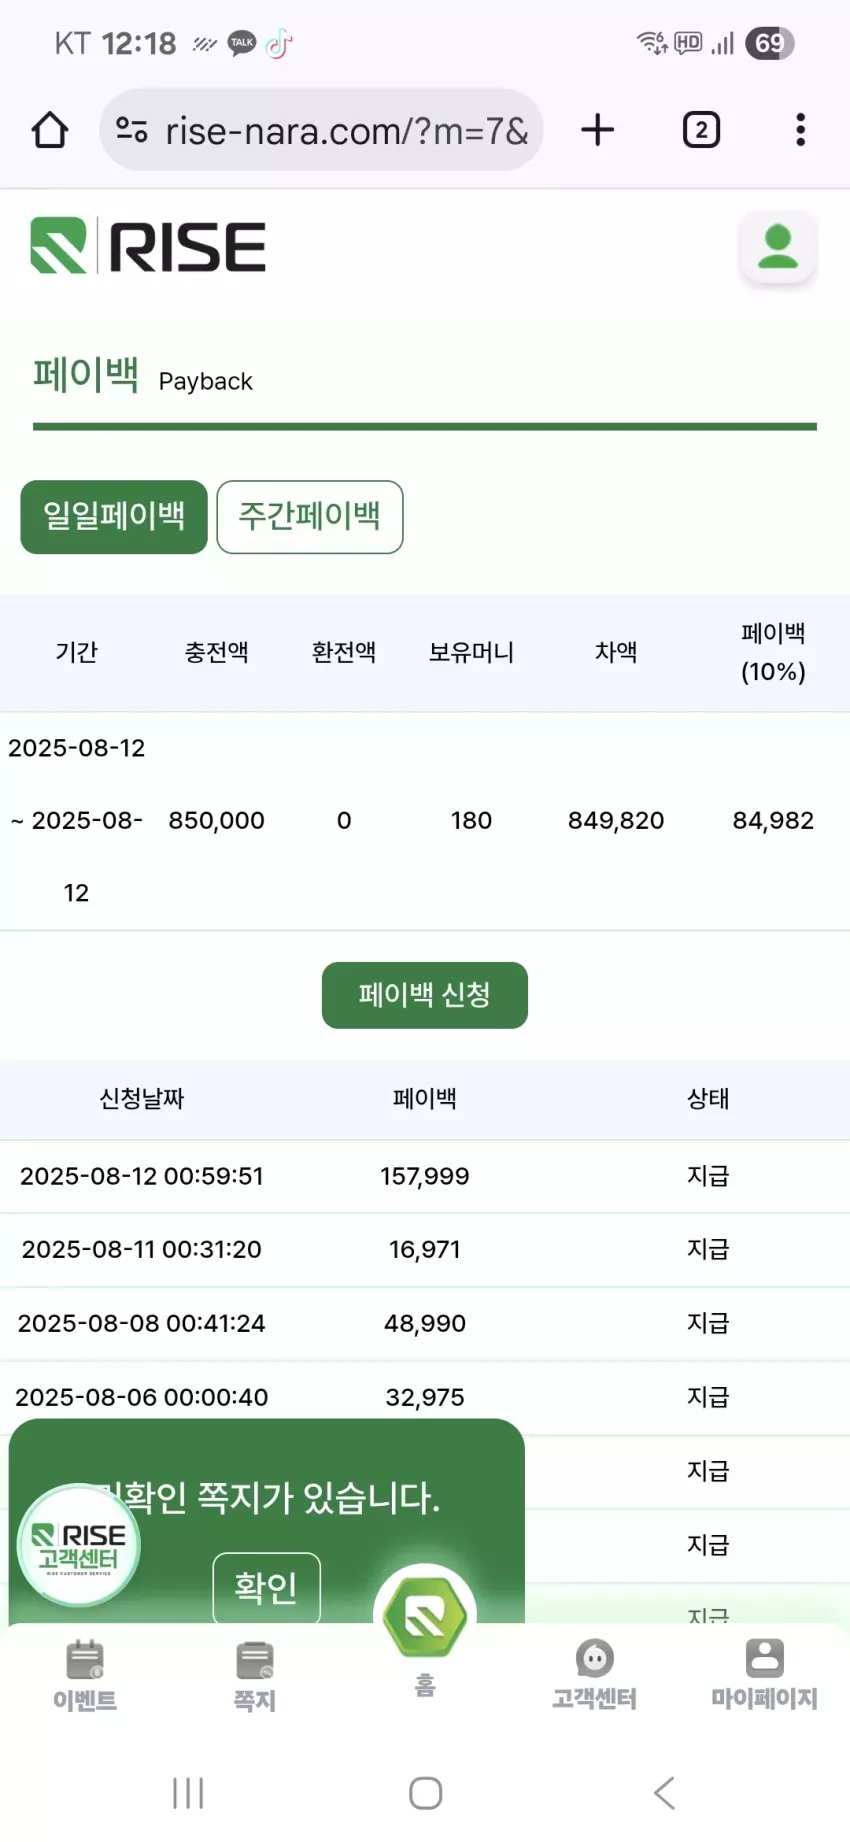This screenshot has width=850, height=1842.
Task: Open the RISE 고객센터 floating badge
Action: click(x=79, y=1545)
